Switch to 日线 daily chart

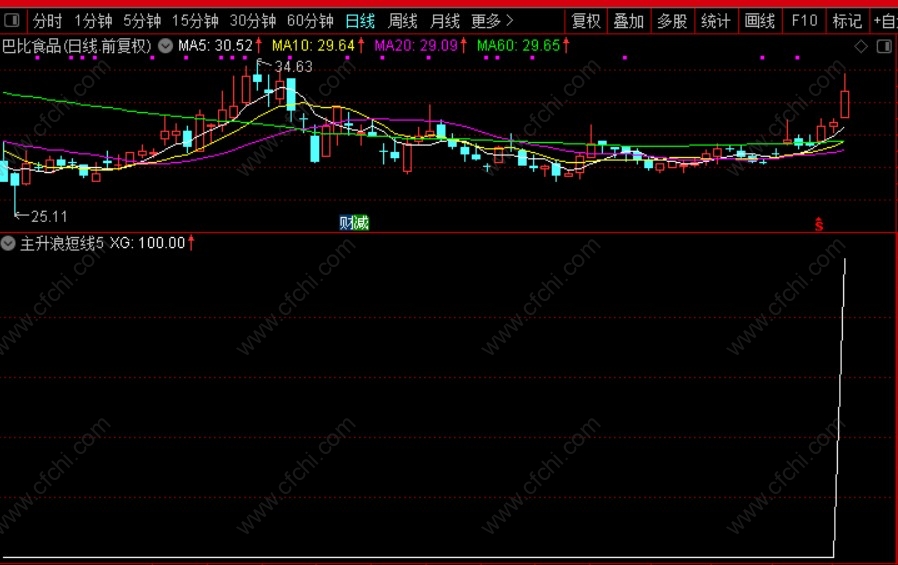[360, 22]
